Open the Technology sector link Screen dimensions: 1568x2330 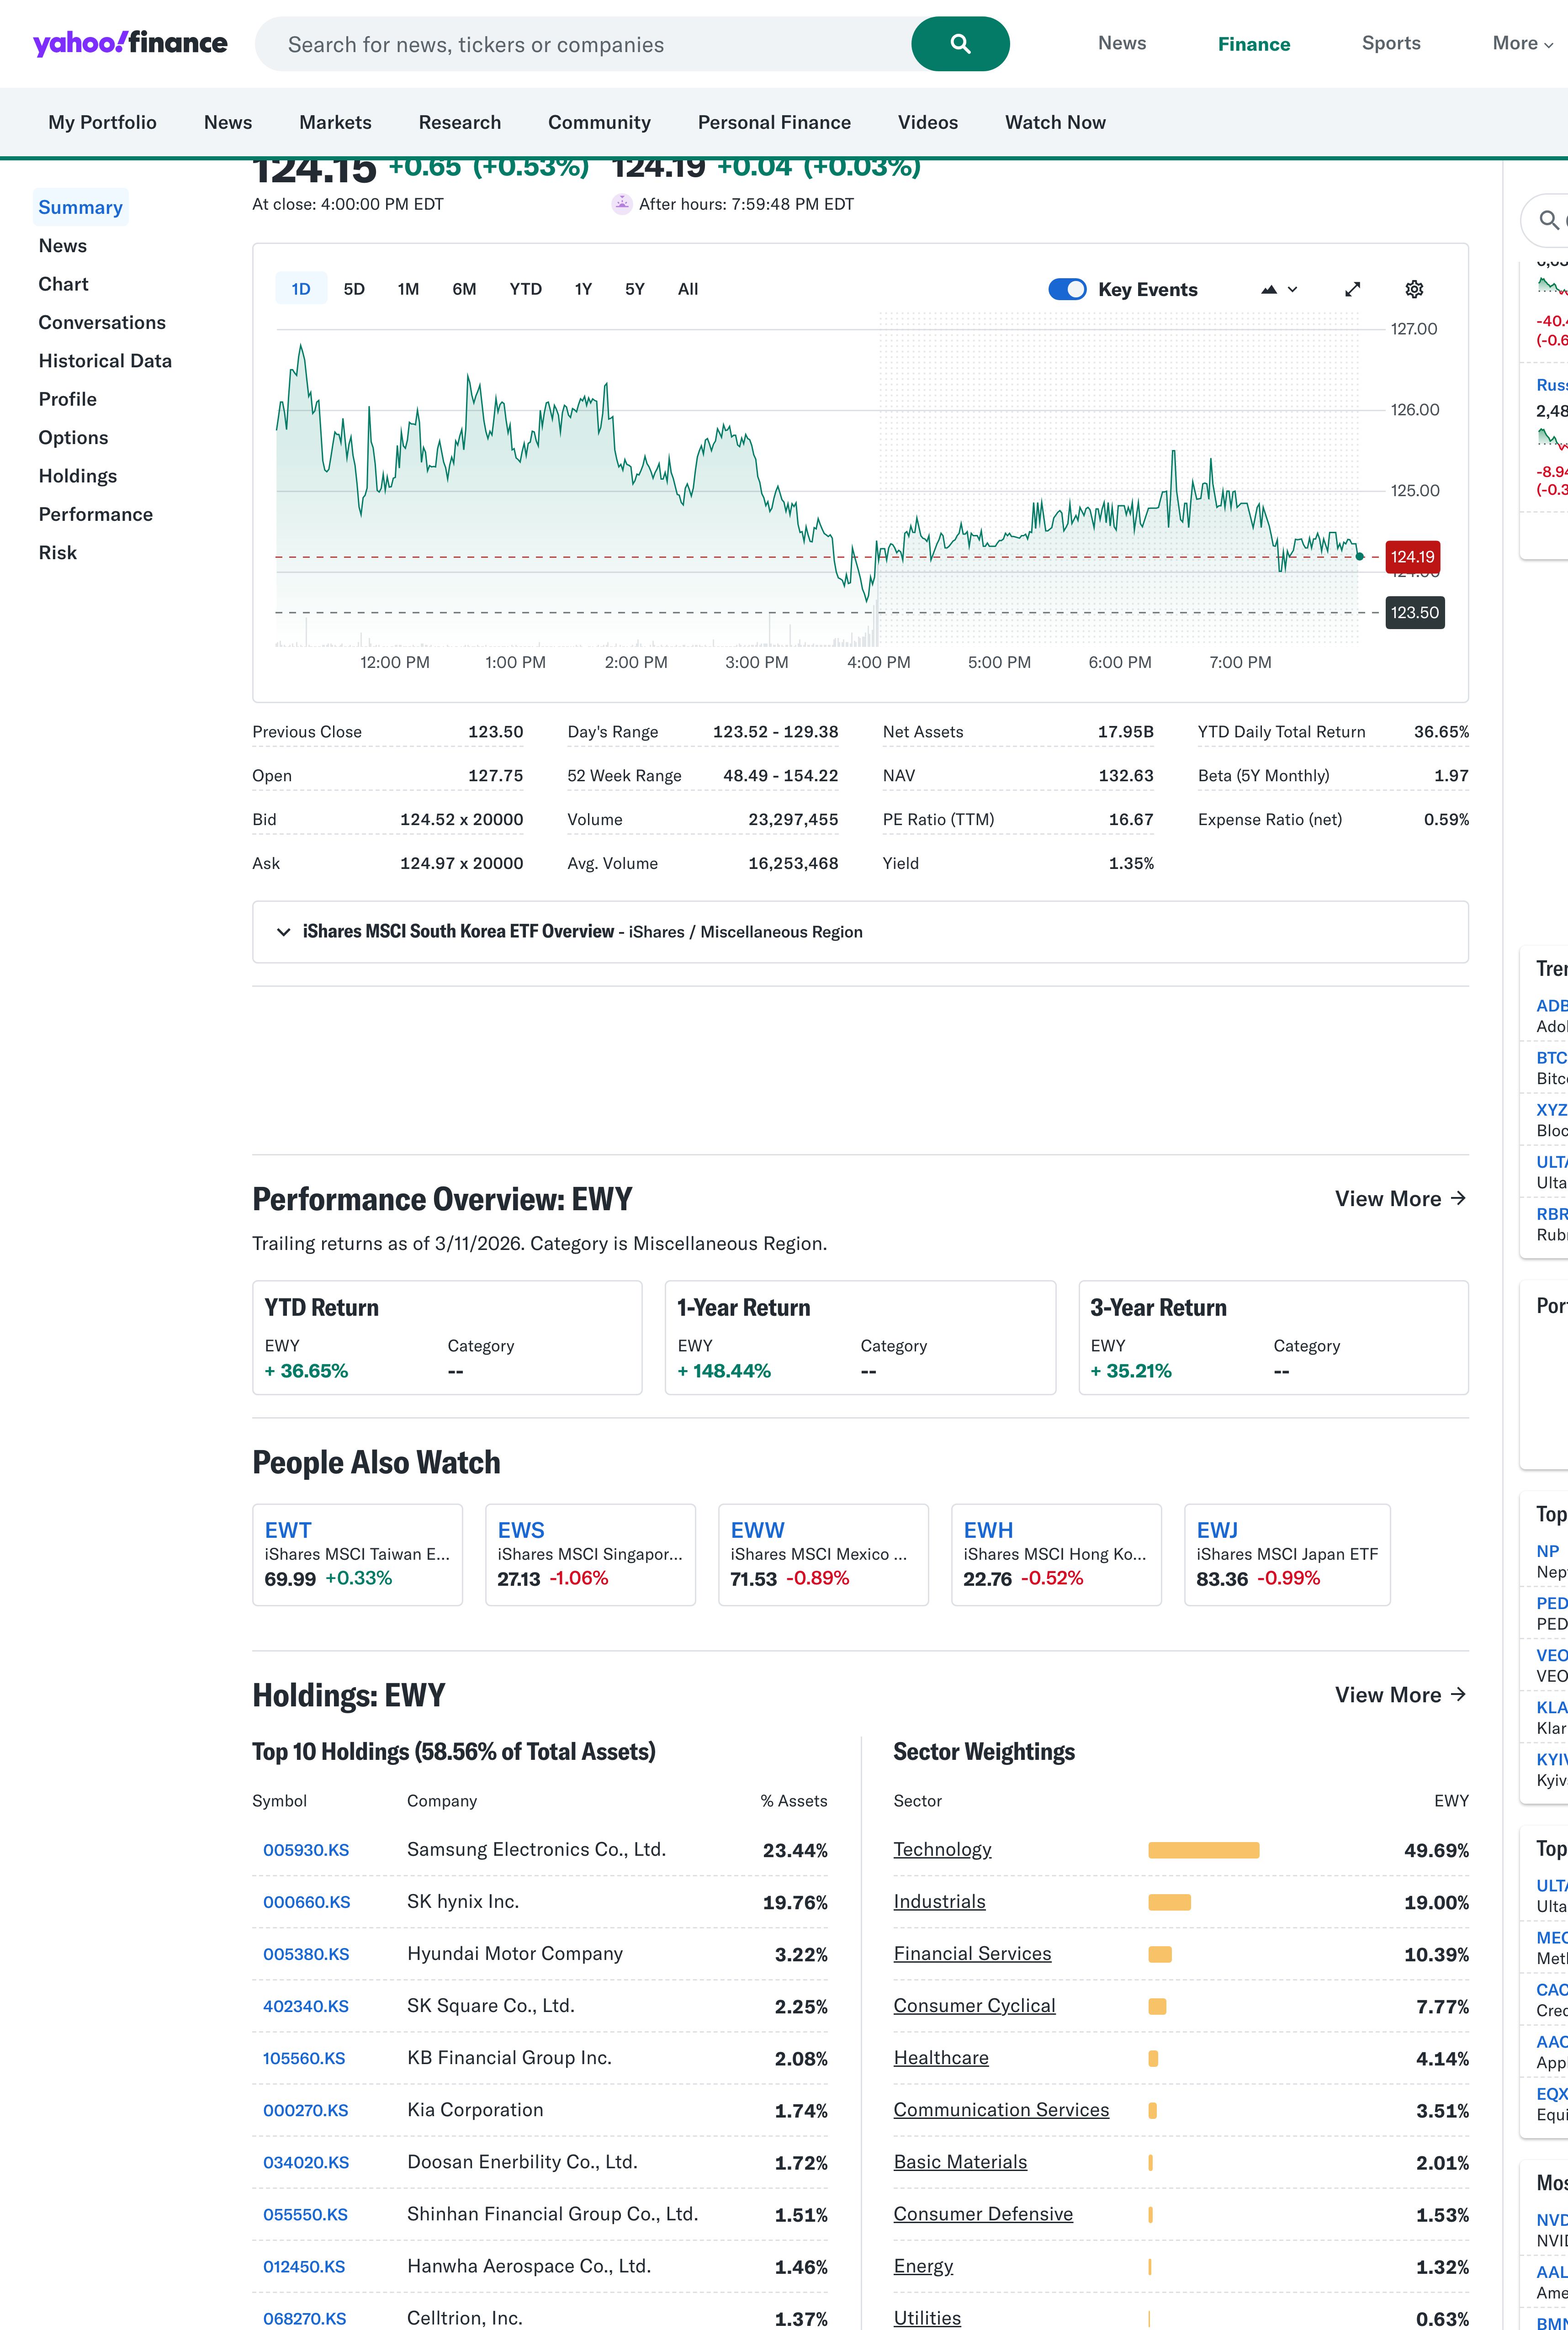[942, 1849]
